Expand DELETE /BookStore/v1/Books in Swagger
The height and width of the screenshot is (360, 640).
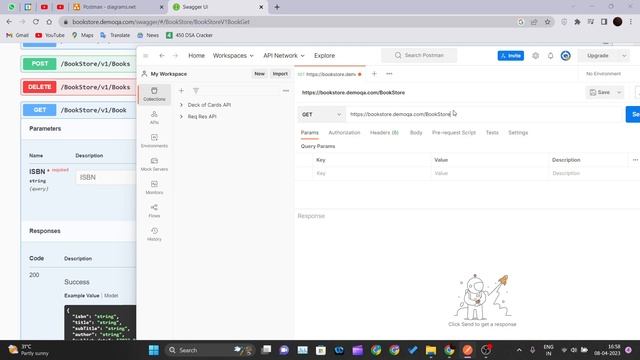point(78,87)
